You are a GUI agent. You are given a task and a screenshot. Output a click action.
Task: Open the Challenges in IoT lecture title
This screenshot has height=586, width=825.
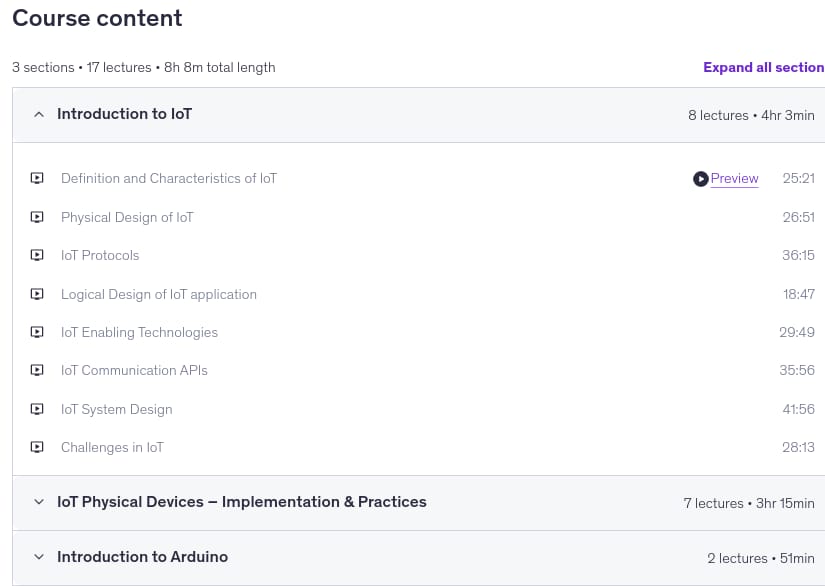tap(113, 447)
